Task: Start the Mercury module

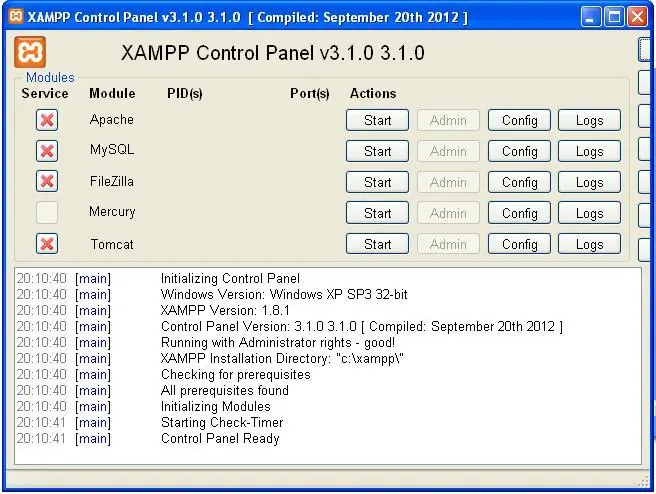Action: click(x=377, y=213)
